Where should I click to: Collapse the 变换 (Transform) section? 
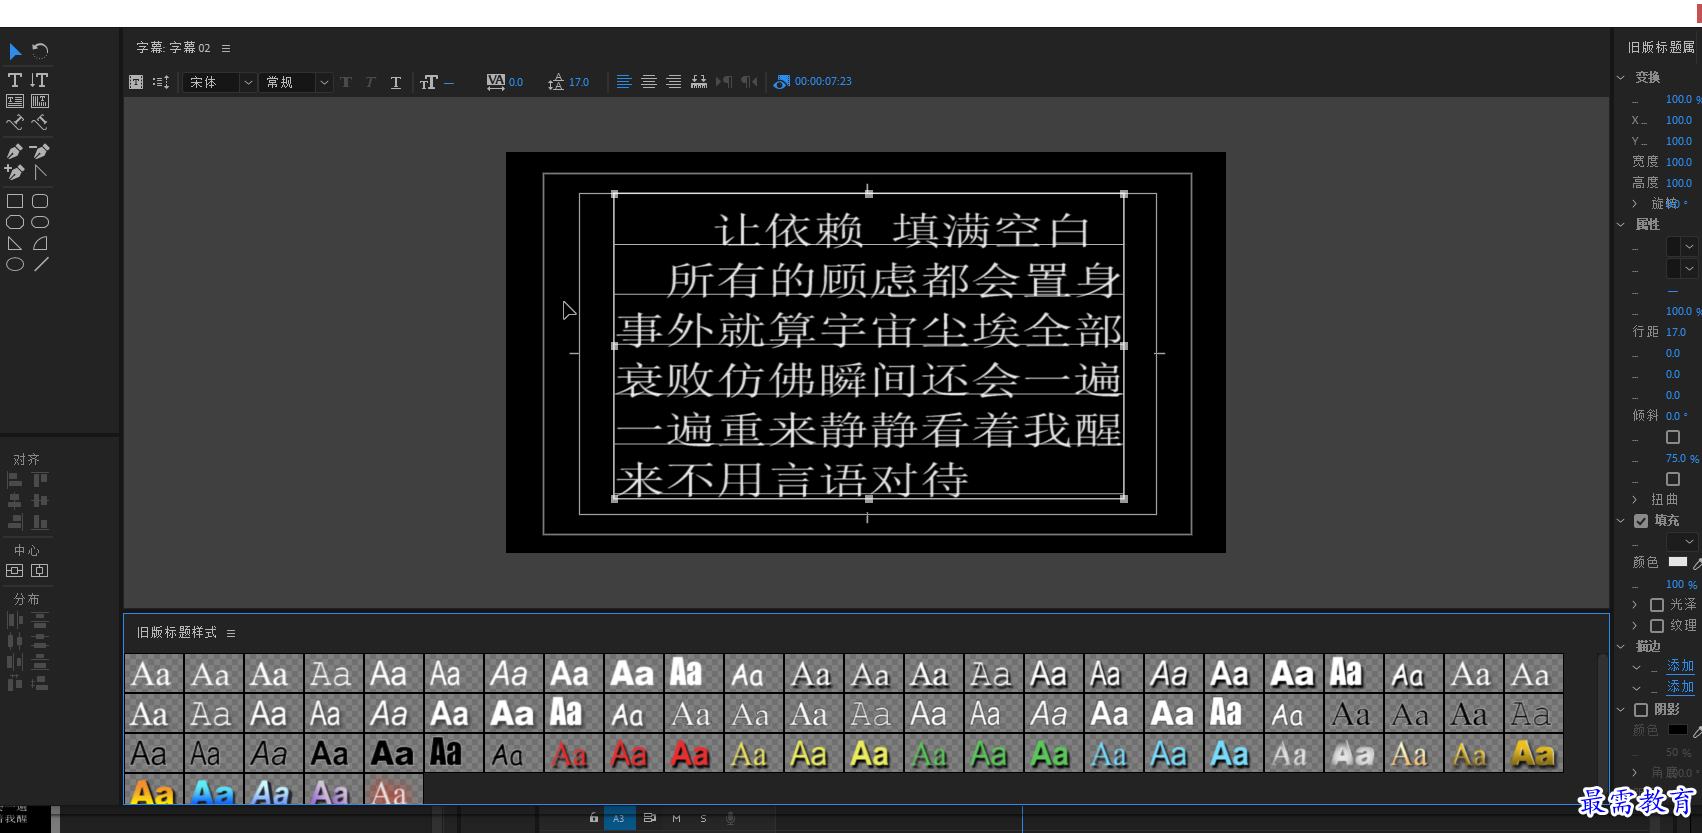1621,77
